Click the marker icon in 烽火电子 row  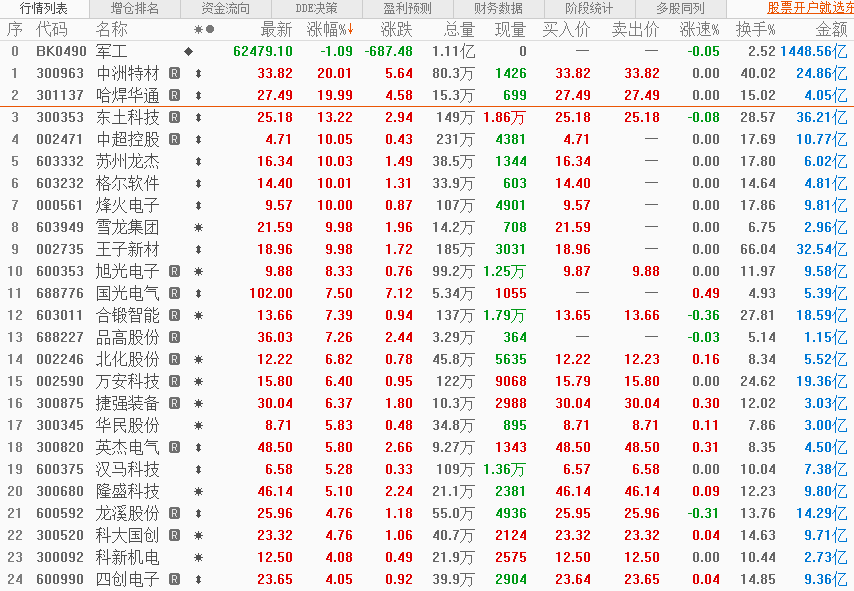click(198, 205)
